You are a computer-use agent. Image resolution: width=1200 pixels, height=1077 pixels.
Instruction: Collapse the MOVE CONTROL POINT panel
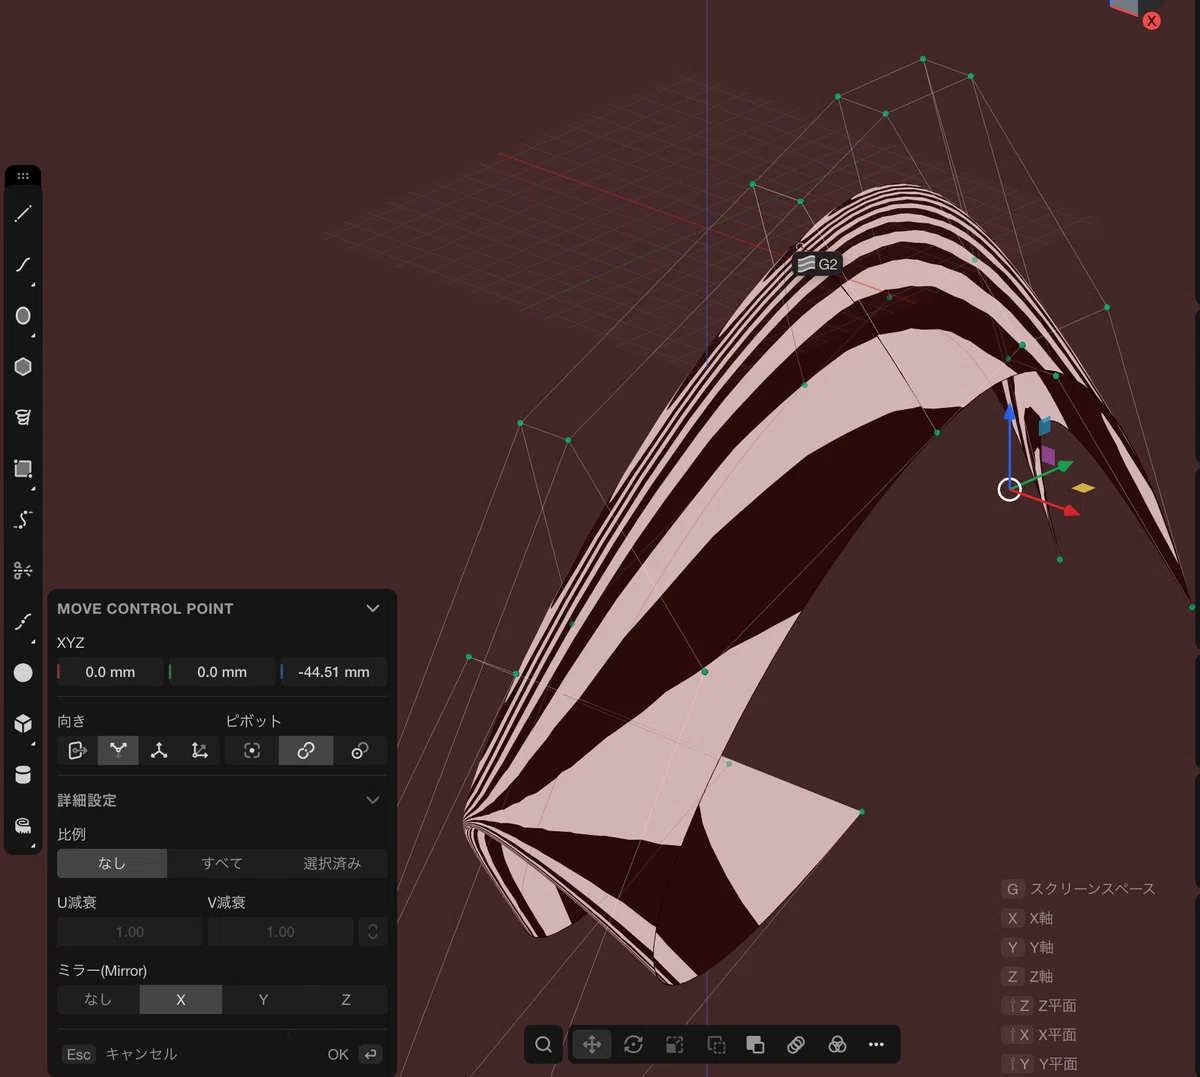tap(373, 608)
